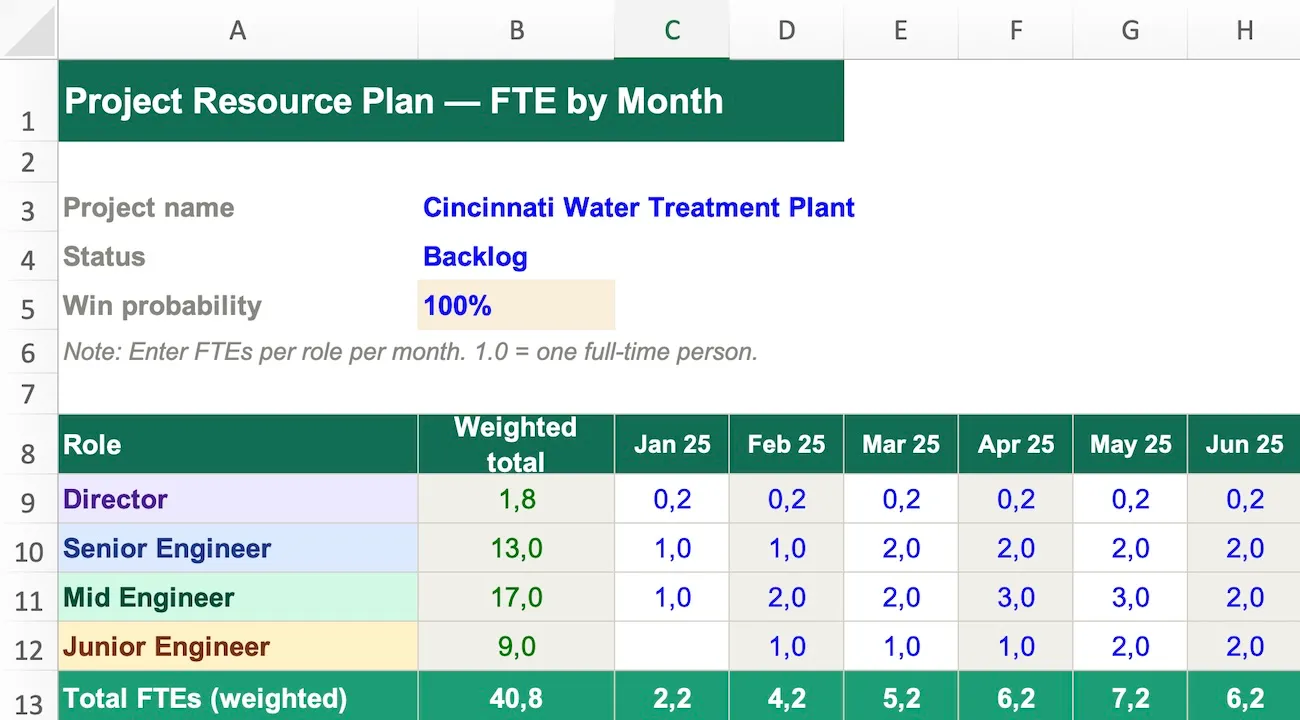Select the italic note text in row 6

point(410,352)
